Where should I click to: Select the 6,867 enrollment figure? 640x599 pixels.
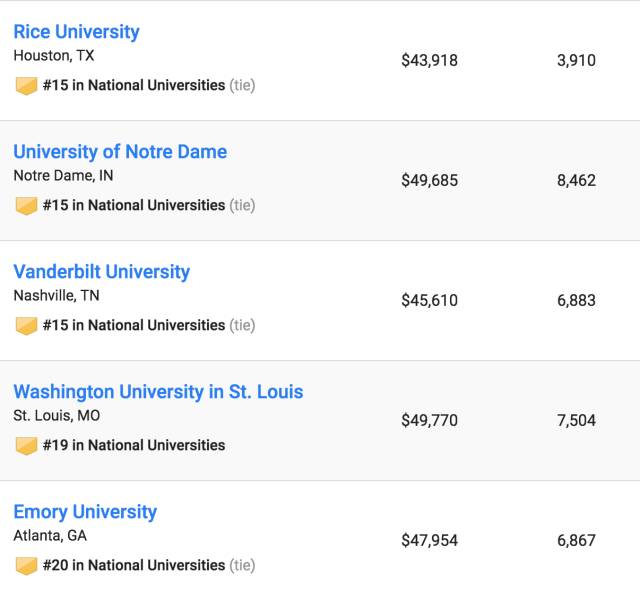point(576,540)
